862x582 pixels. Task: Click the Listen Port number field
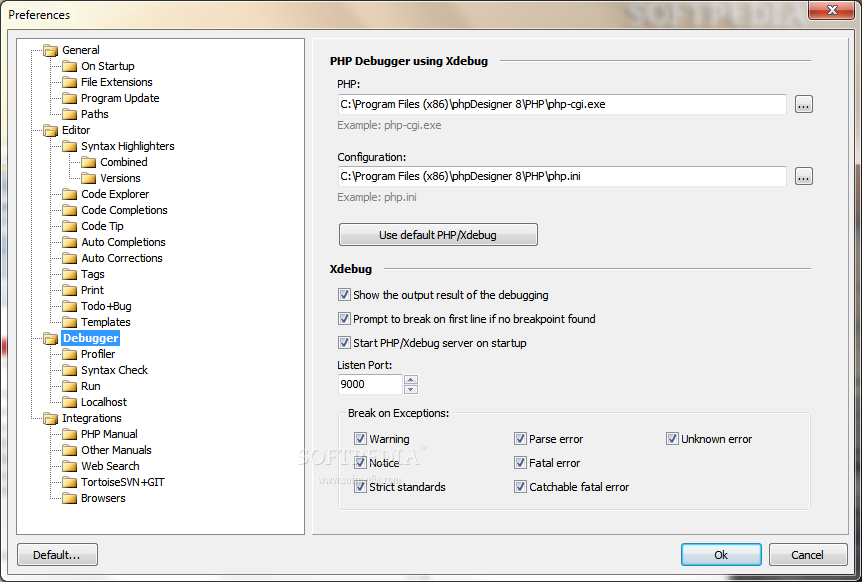(x=370, y=384)
